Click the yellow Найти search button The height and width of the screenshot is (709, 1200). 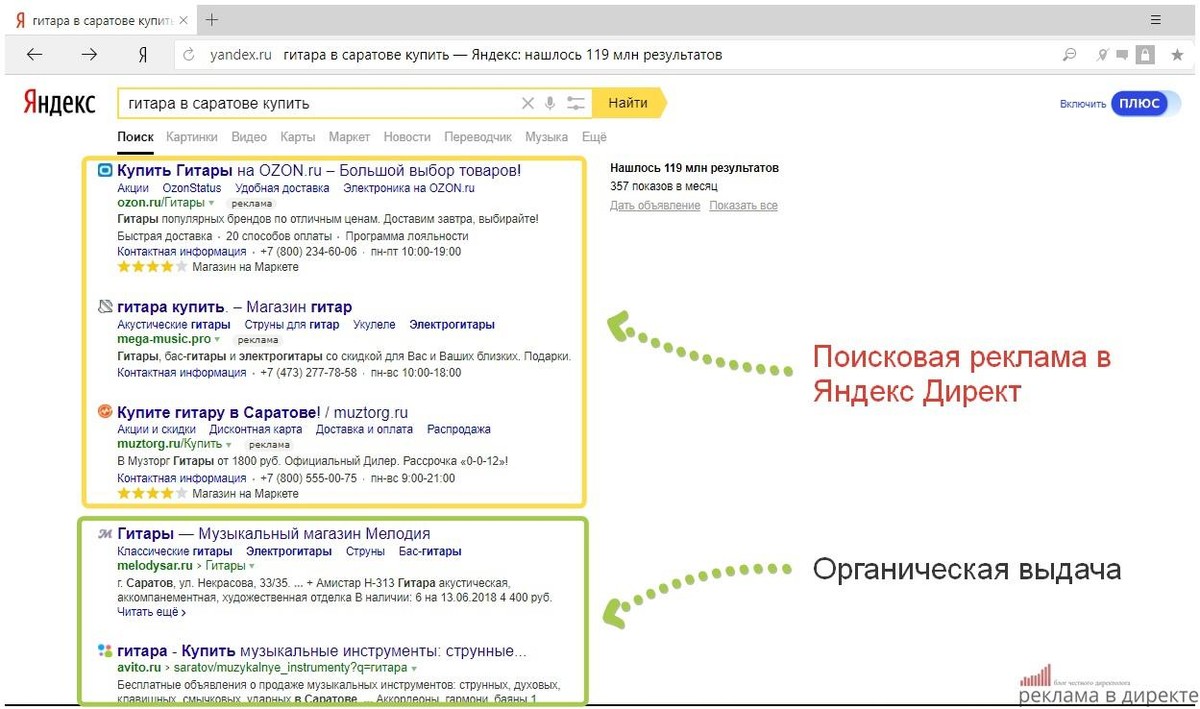pos(630,103)
